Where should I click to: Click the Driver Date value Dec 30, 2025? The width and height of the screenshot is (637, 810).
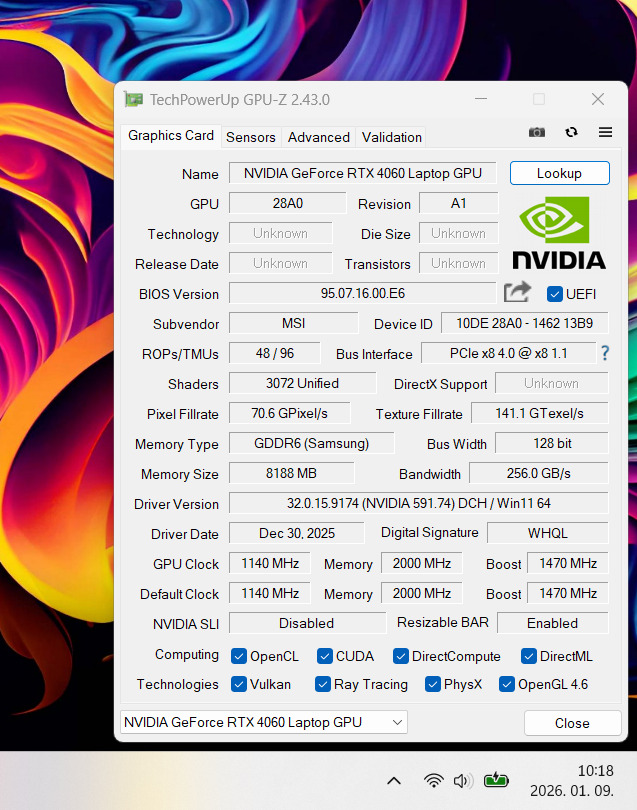(297, 533)
